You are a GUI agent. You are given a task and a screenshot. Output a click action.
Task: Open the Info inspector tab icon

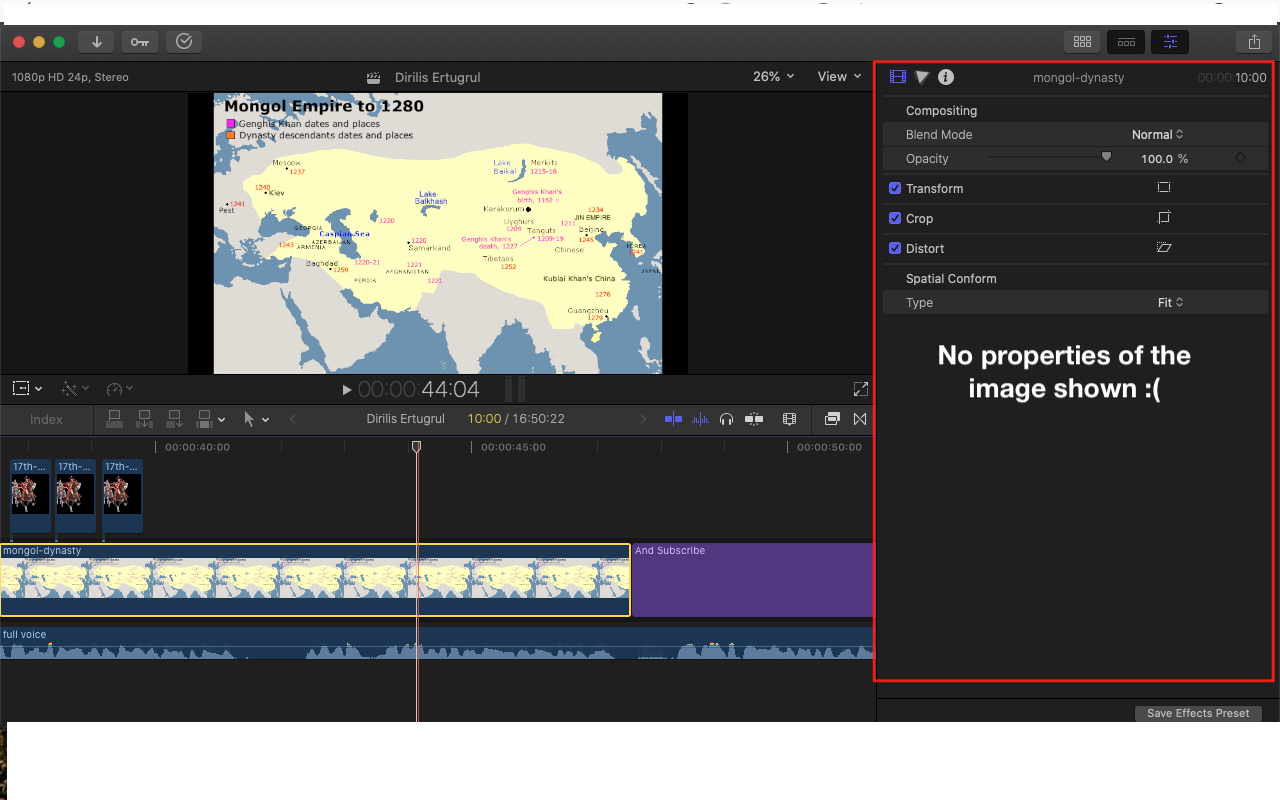point(946,77)
